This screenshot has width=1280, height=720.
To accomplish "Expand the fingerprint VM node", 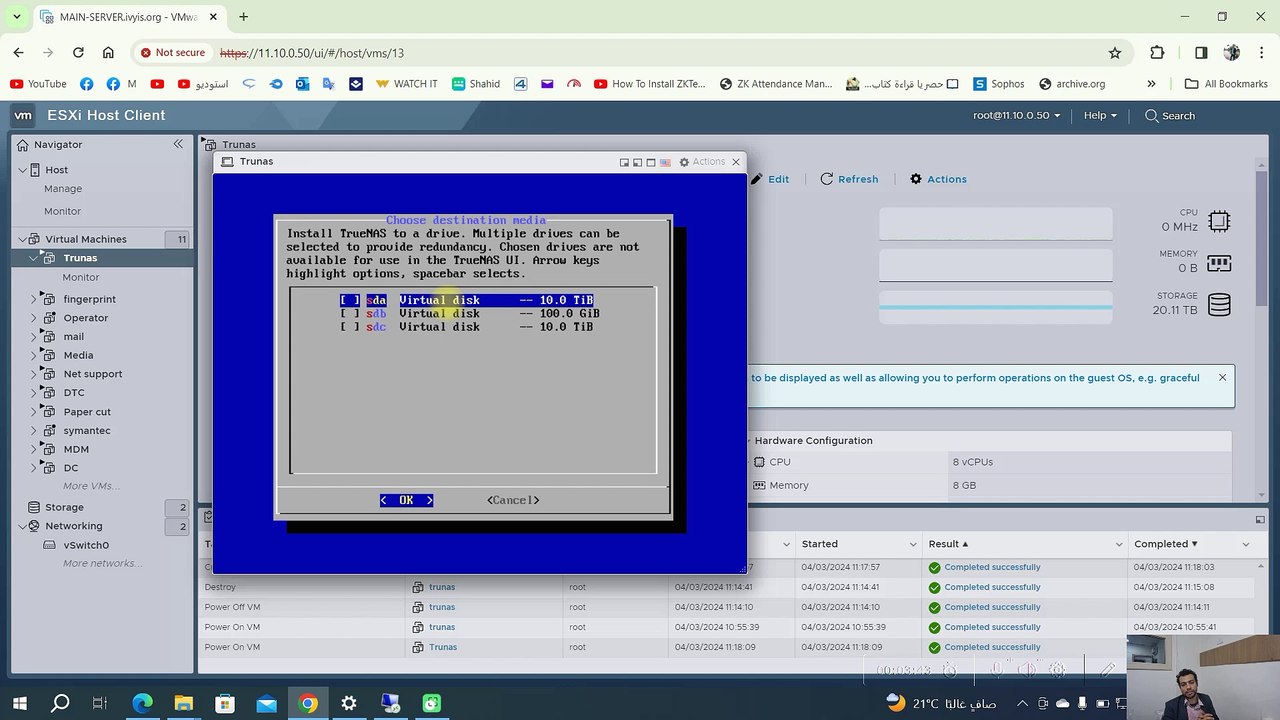I will 34,299.
